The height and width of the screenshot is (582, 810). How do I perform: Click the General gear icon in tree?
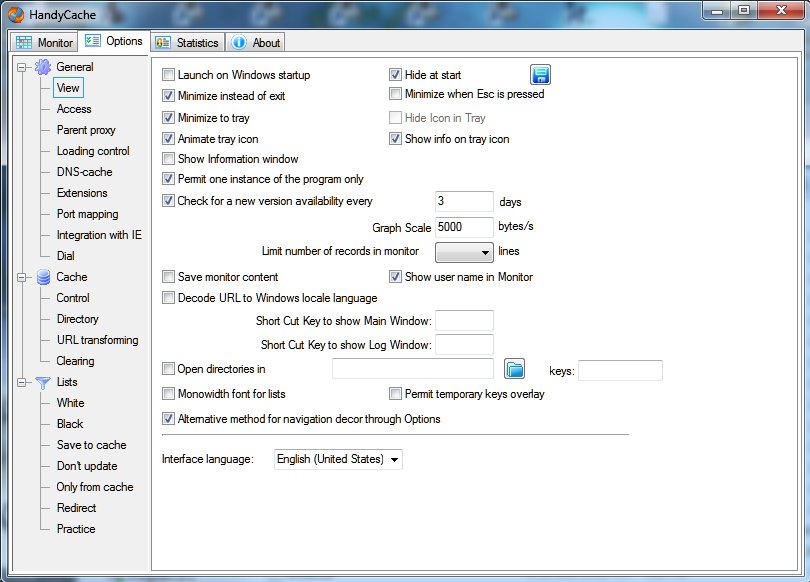(x=43, y=67)
